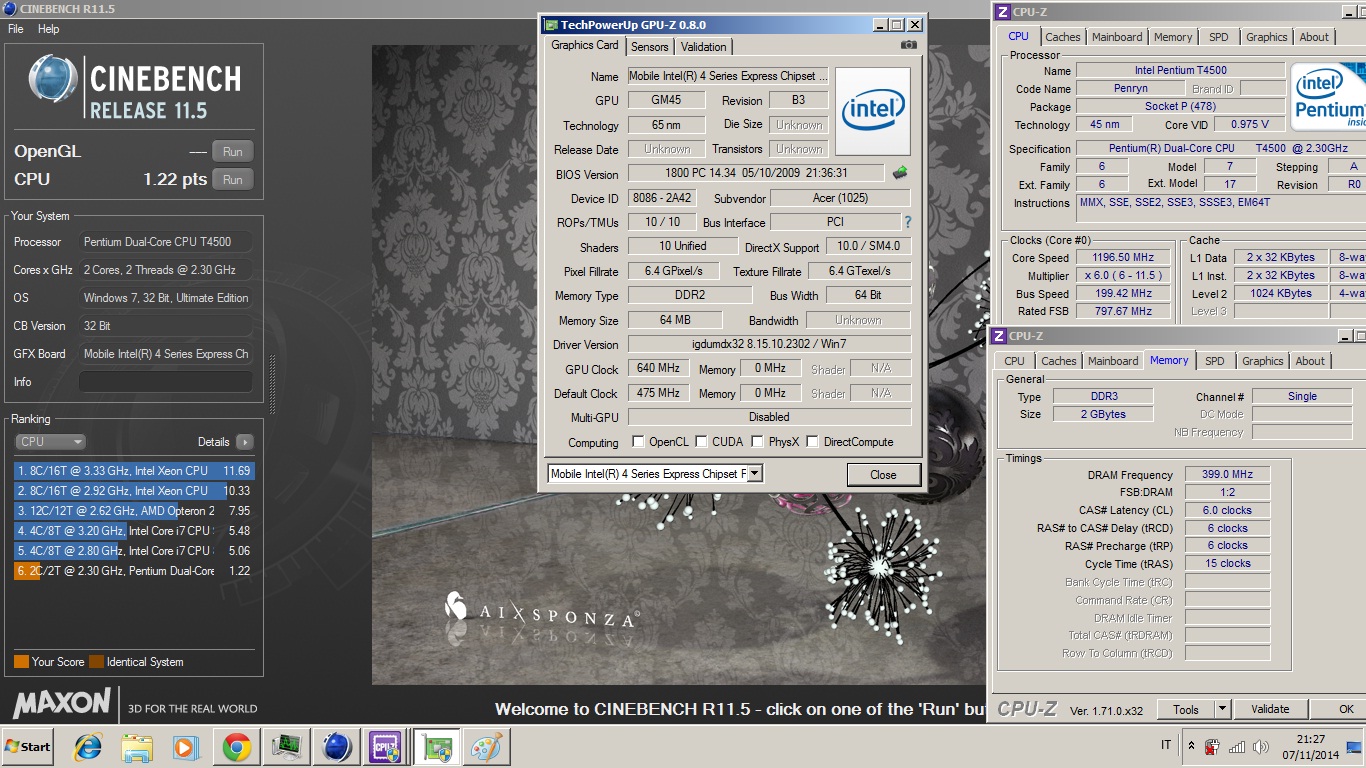Image resolution: width=1366 pixels, height=768 pixels.
Task: Run the CPU benchmark in Cinebench
Action: coord(232,180)
